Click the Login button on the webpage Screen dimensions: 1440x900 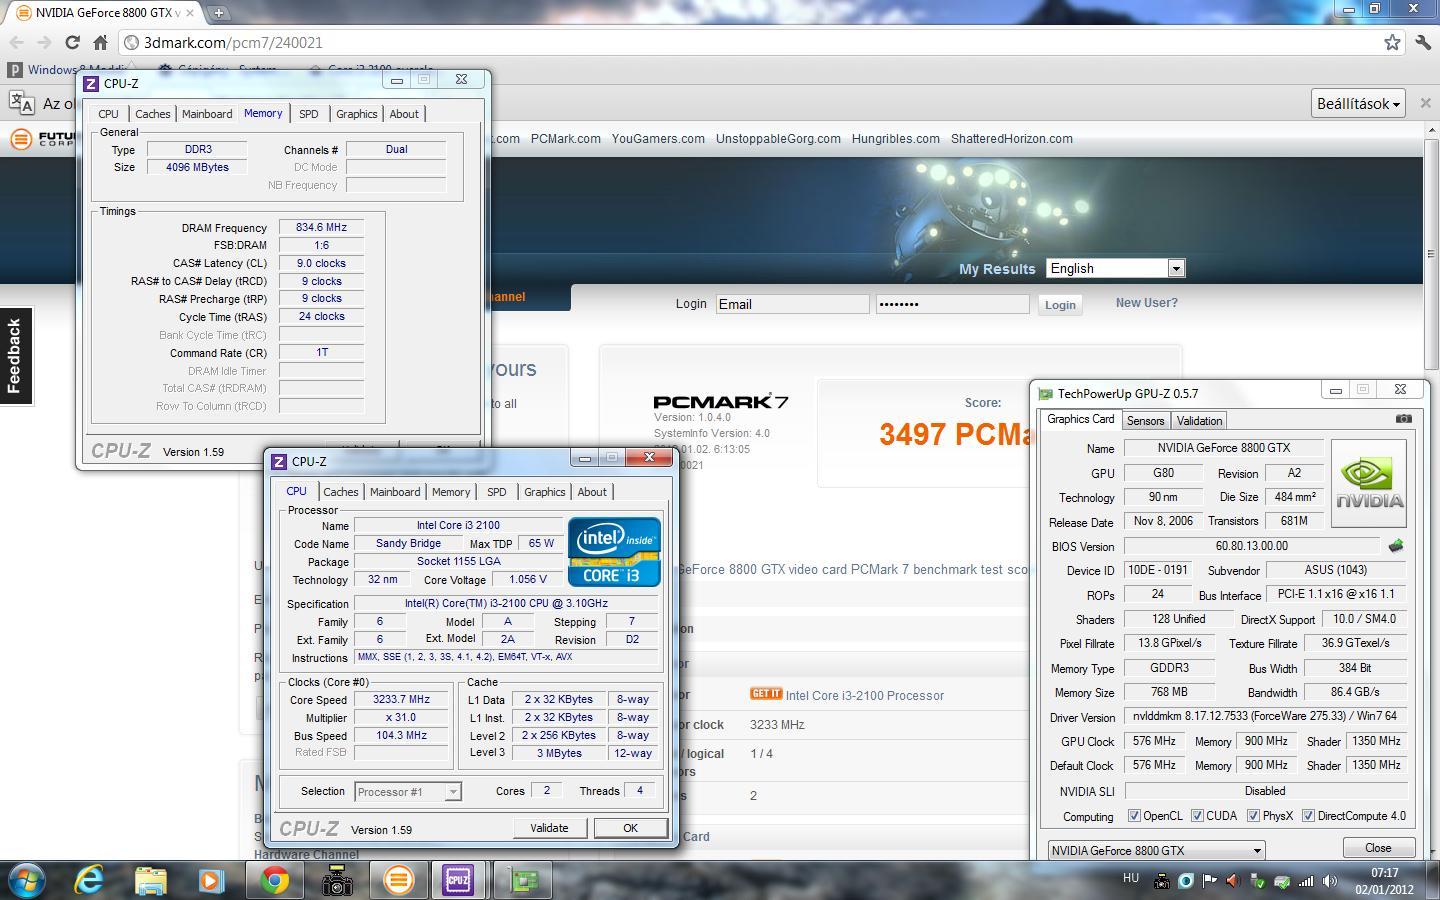click(1060, 305)
